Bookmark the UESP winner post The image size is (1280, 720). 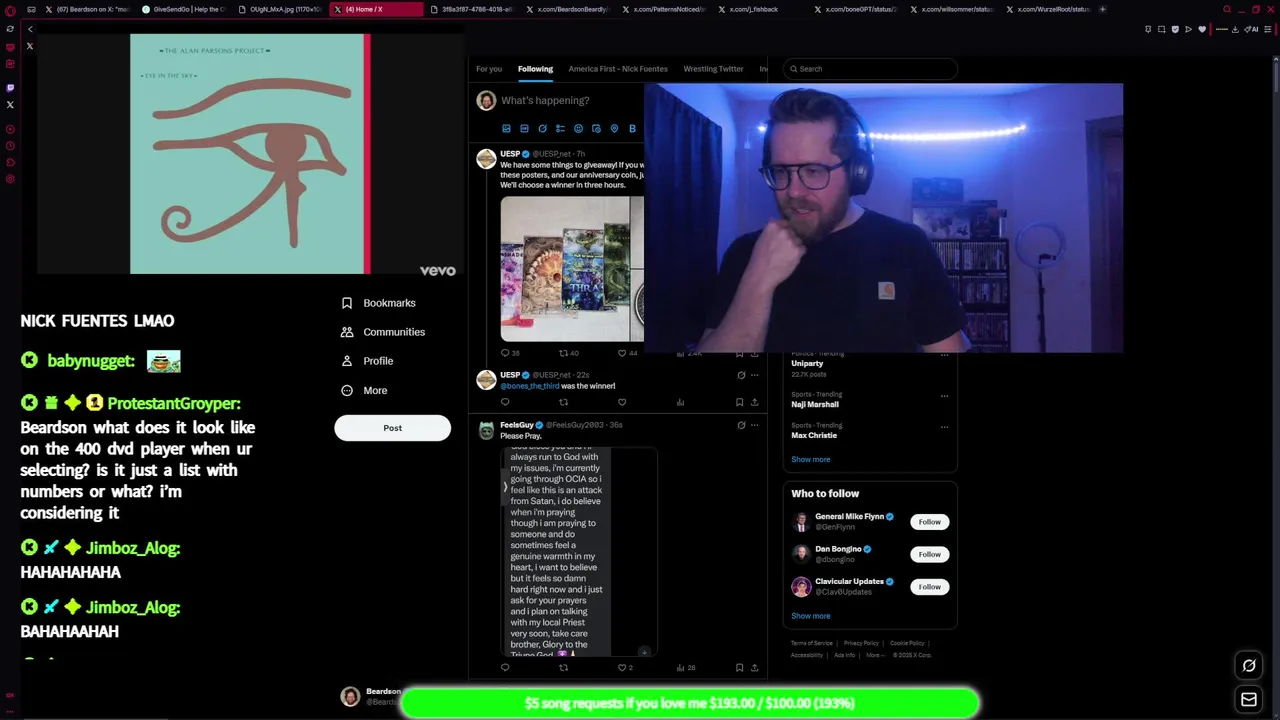739,402
